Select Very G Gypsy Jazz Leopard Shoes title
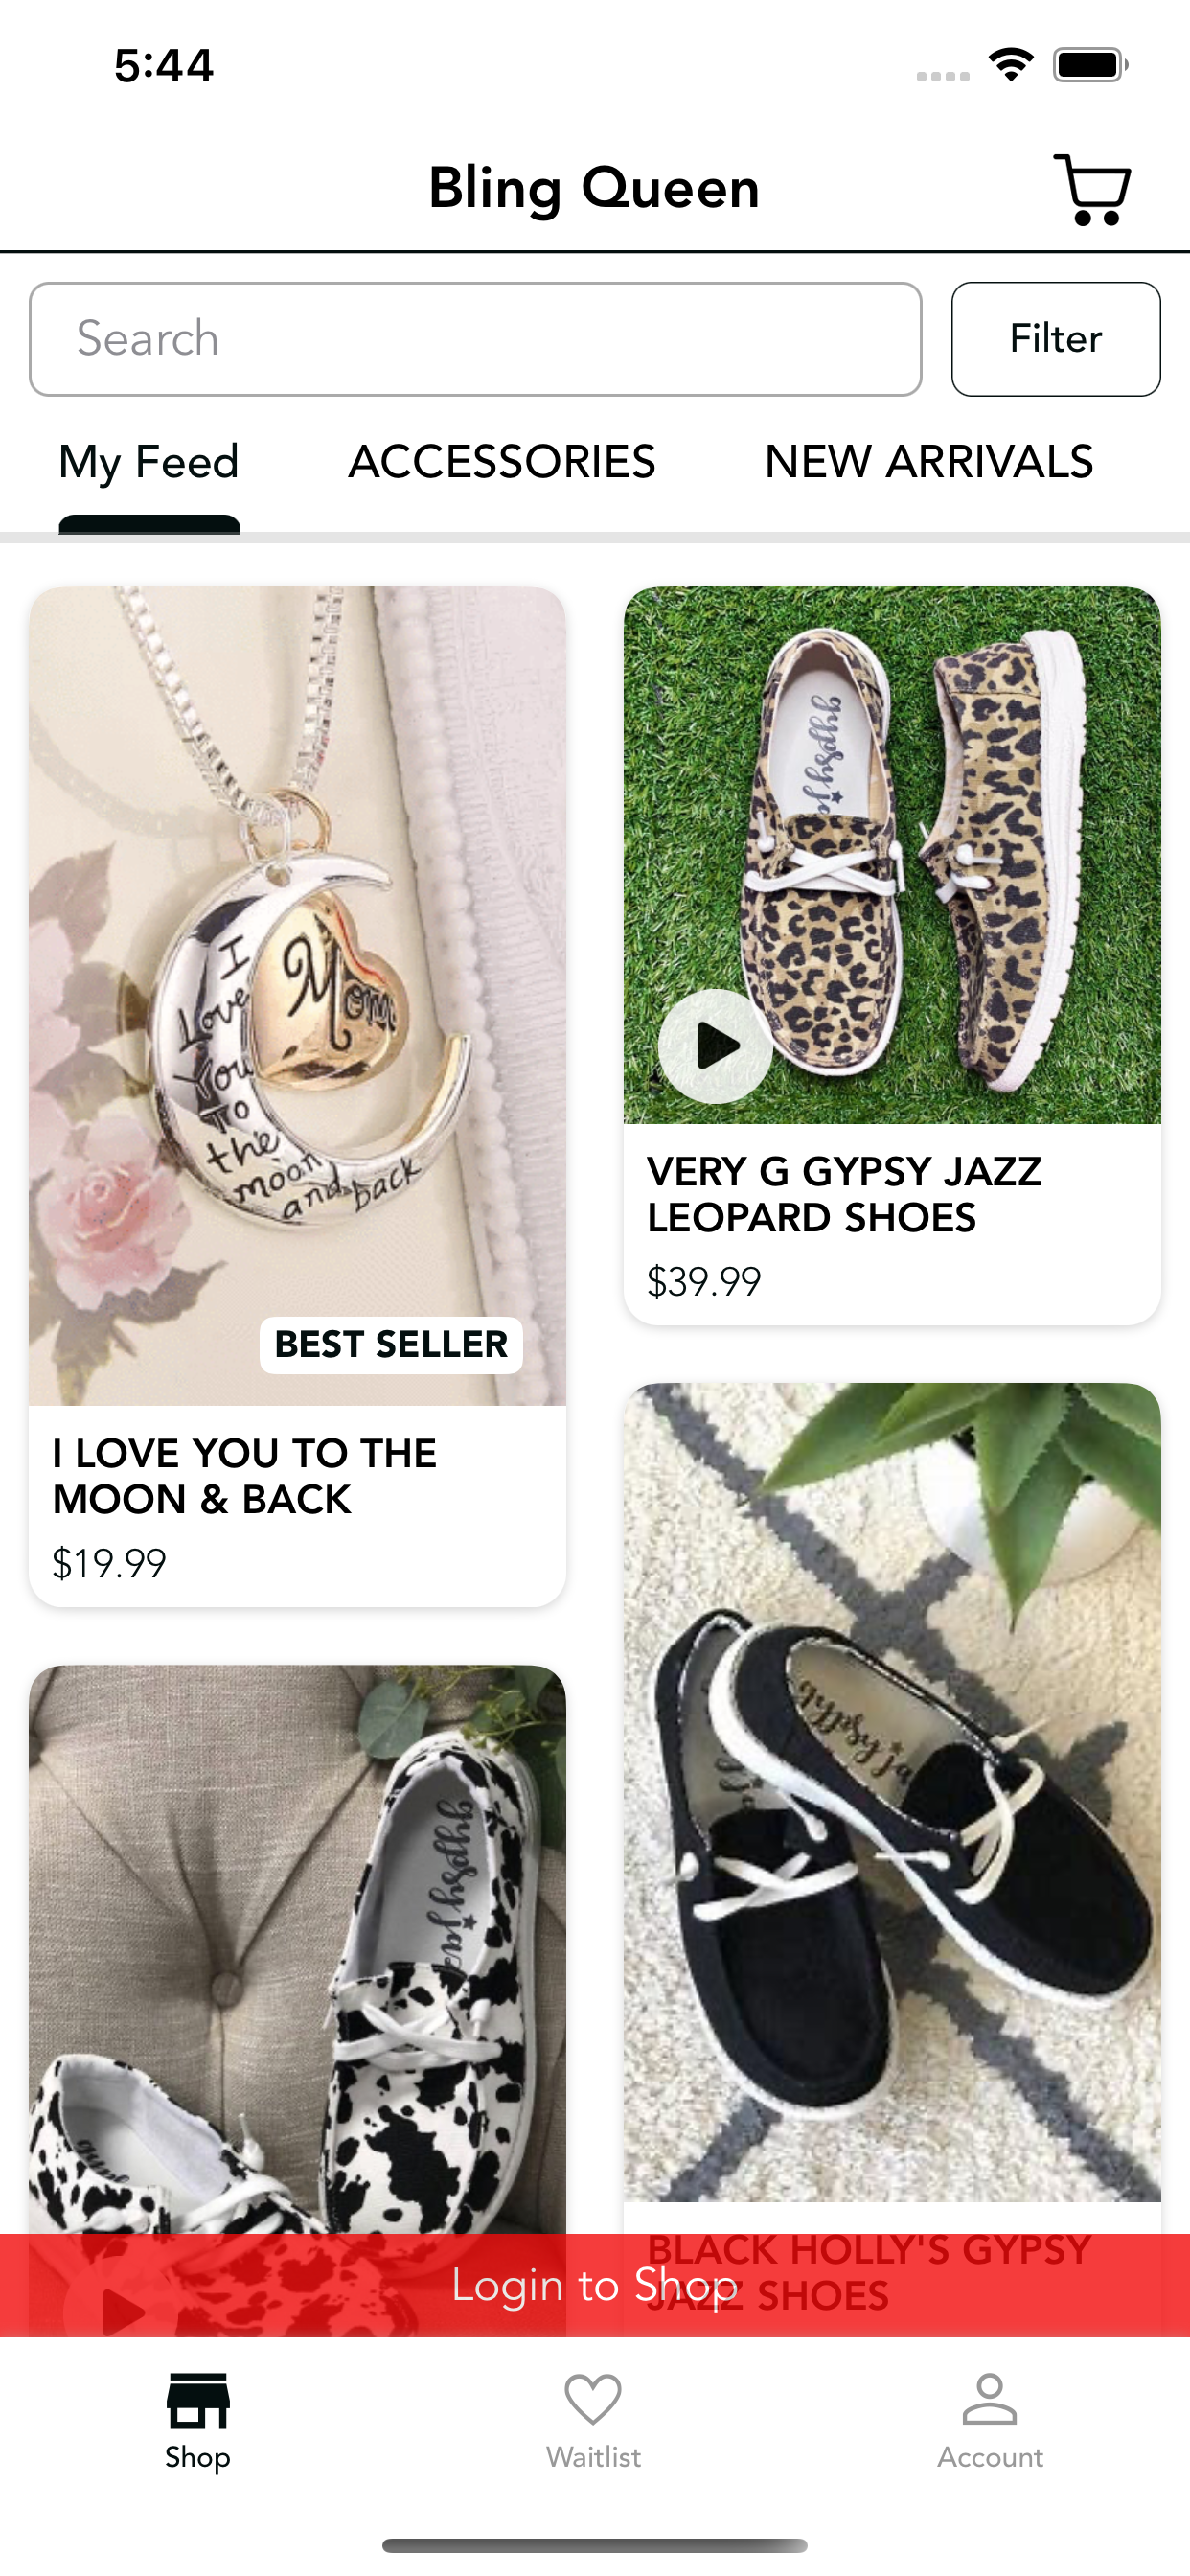 point(844,1195)
